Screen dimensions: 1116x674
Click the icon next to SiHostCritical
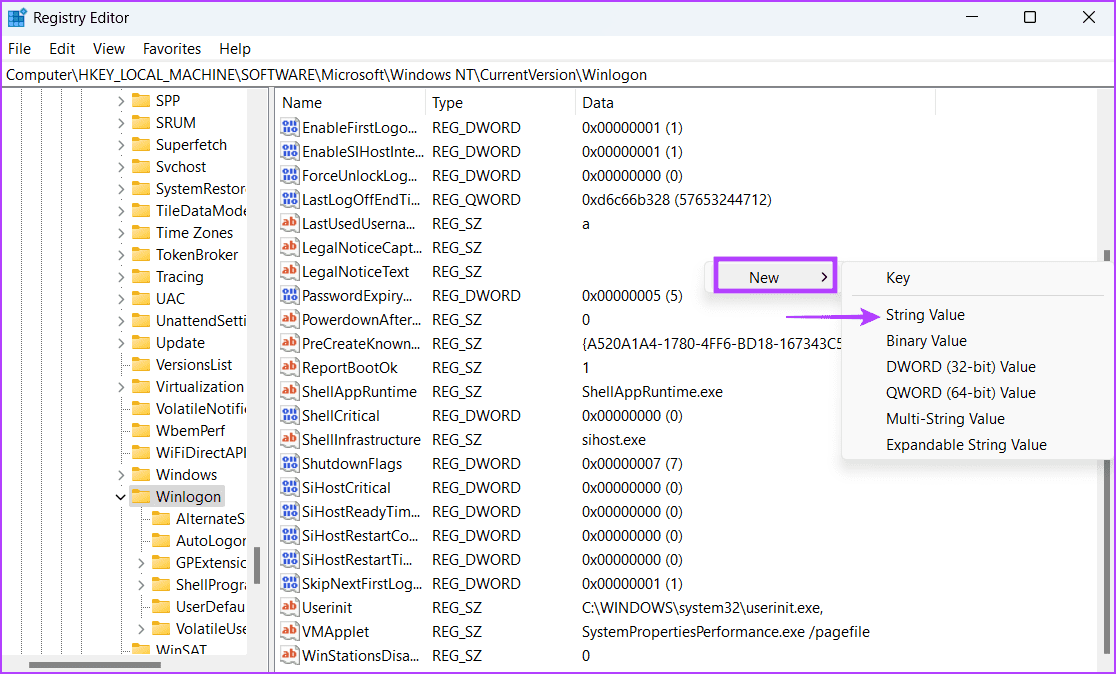289,488
